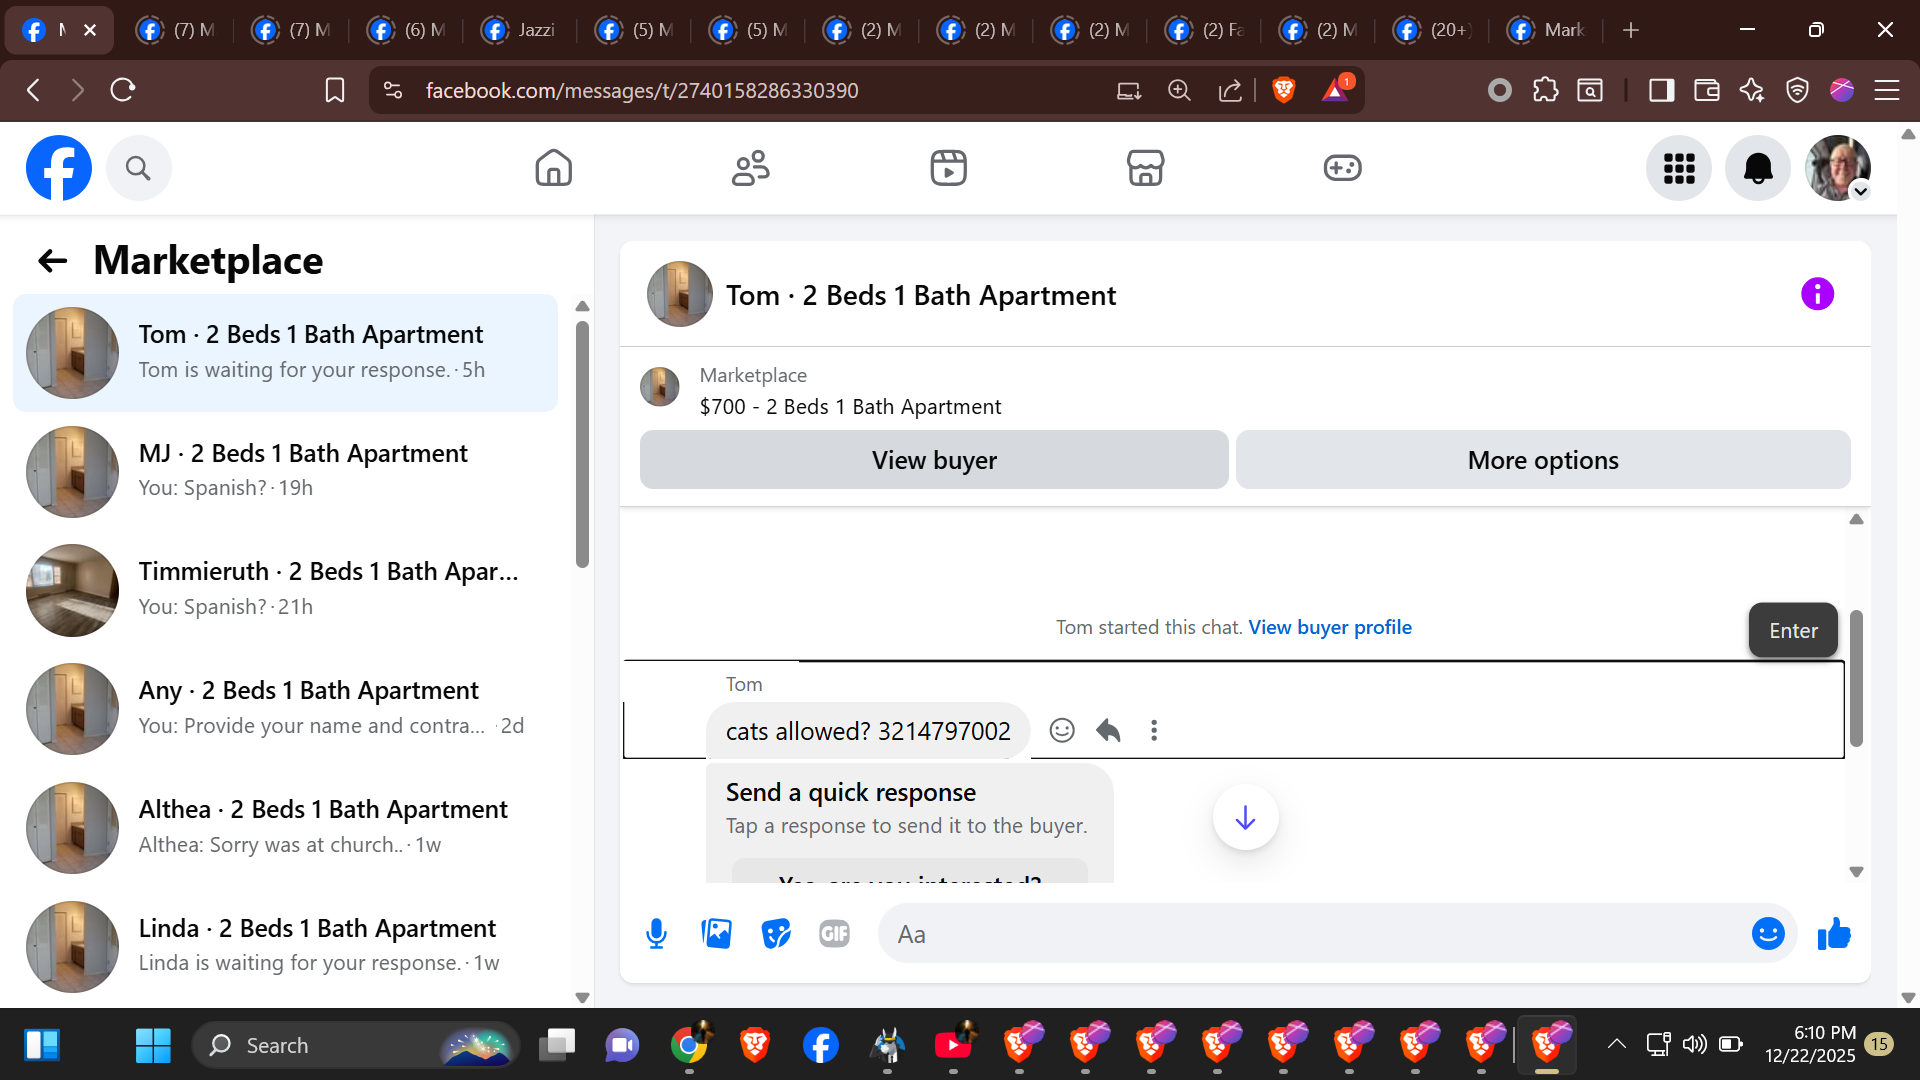
Task: Open conversation info purple icon
Action: pos(1817,294)
